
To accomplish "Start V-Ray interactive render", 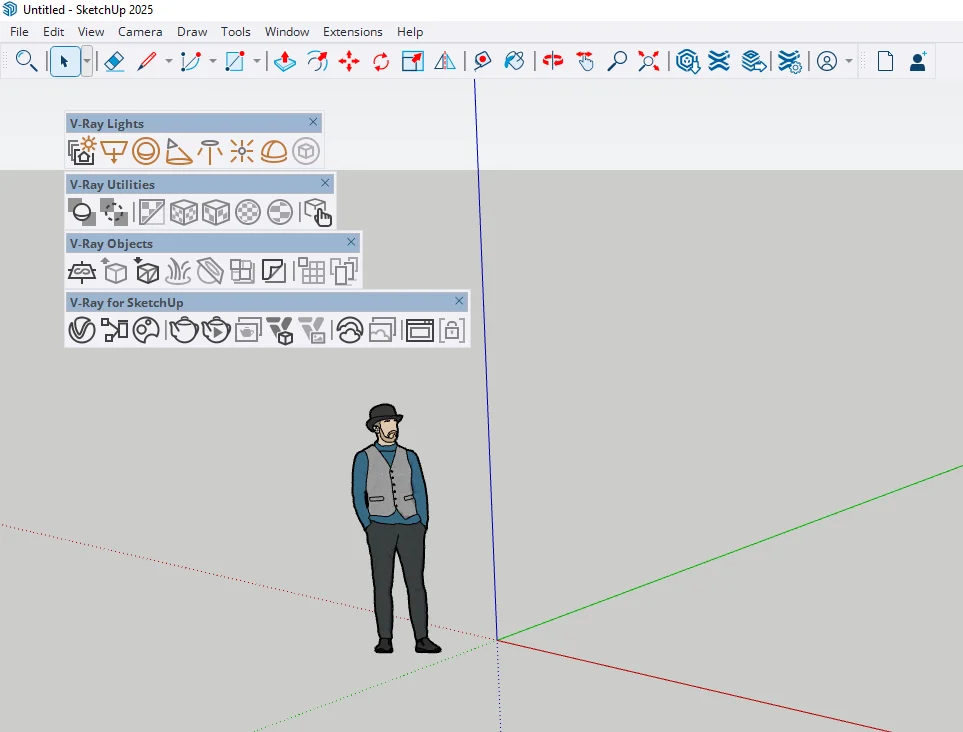I will (216, 330).
